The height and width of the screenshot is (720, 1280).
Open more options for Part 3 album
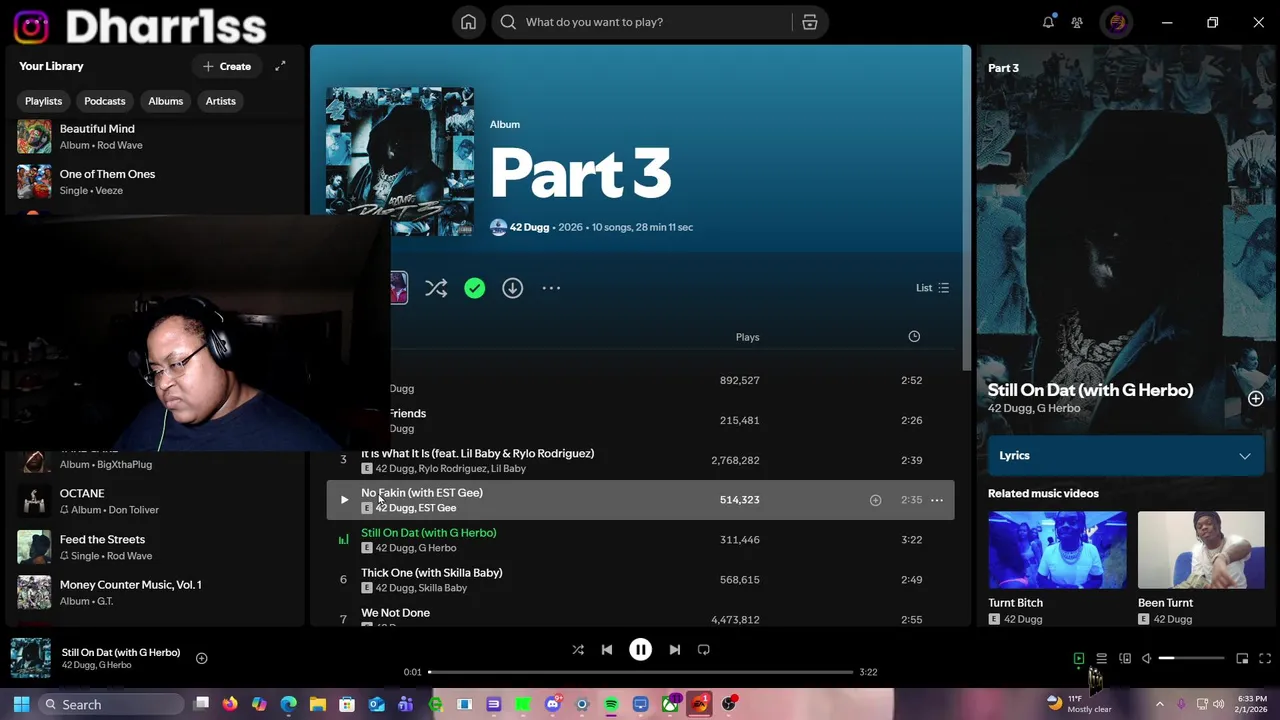[x=551, y=288]
